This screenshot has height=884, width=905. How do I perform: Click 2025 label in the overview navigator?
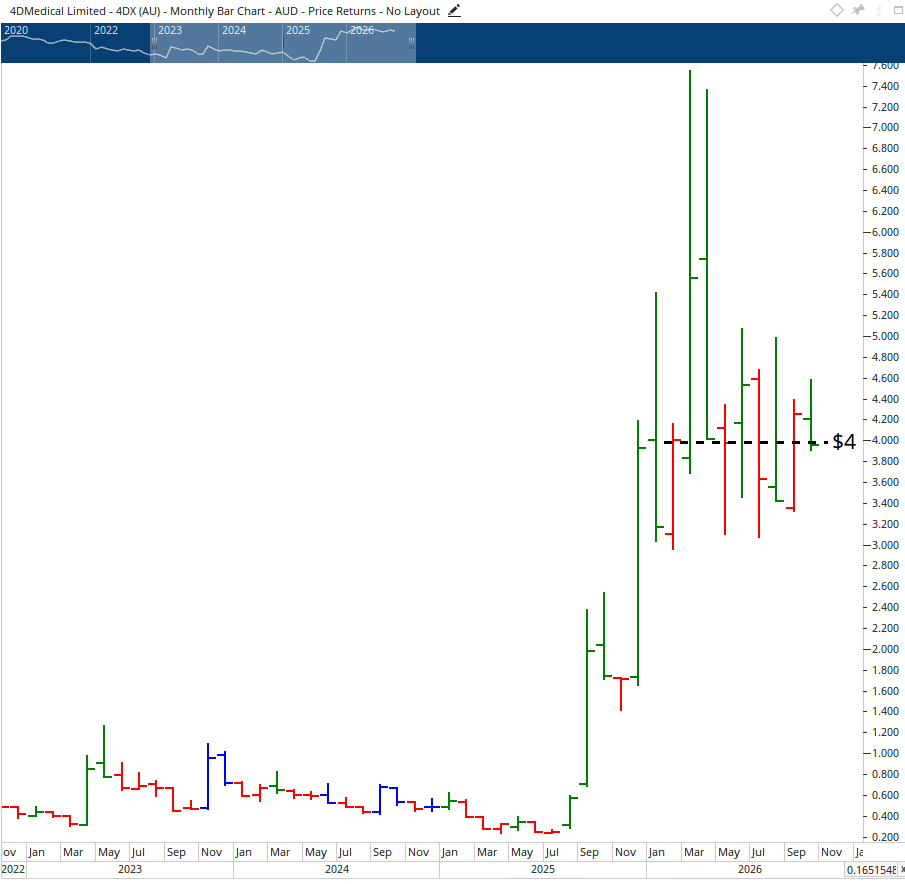[298, 30]
